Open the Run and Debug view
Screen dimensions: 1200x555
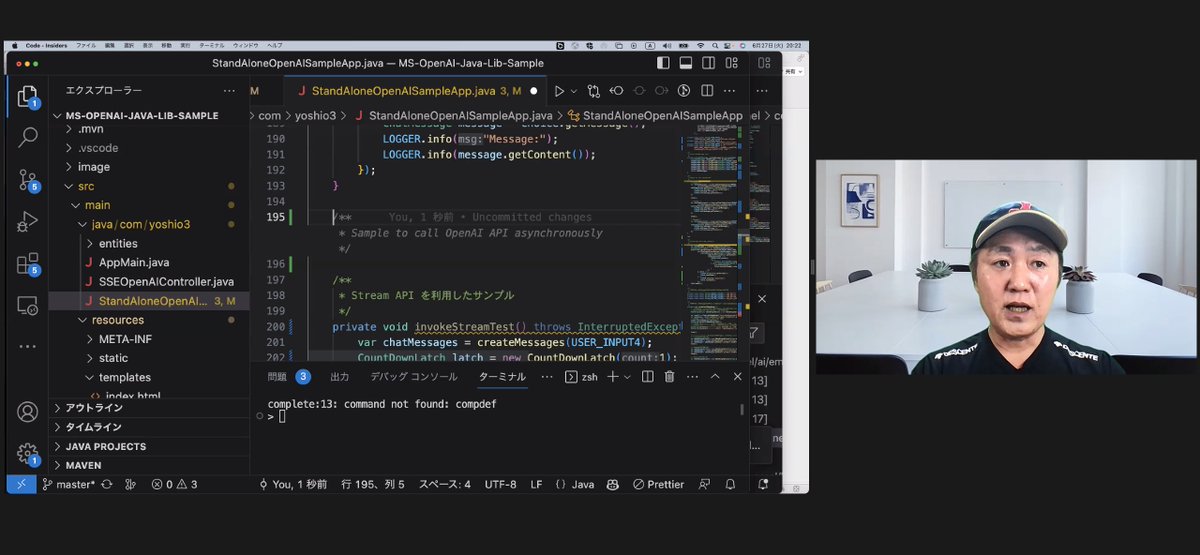[x=27, y=222]
